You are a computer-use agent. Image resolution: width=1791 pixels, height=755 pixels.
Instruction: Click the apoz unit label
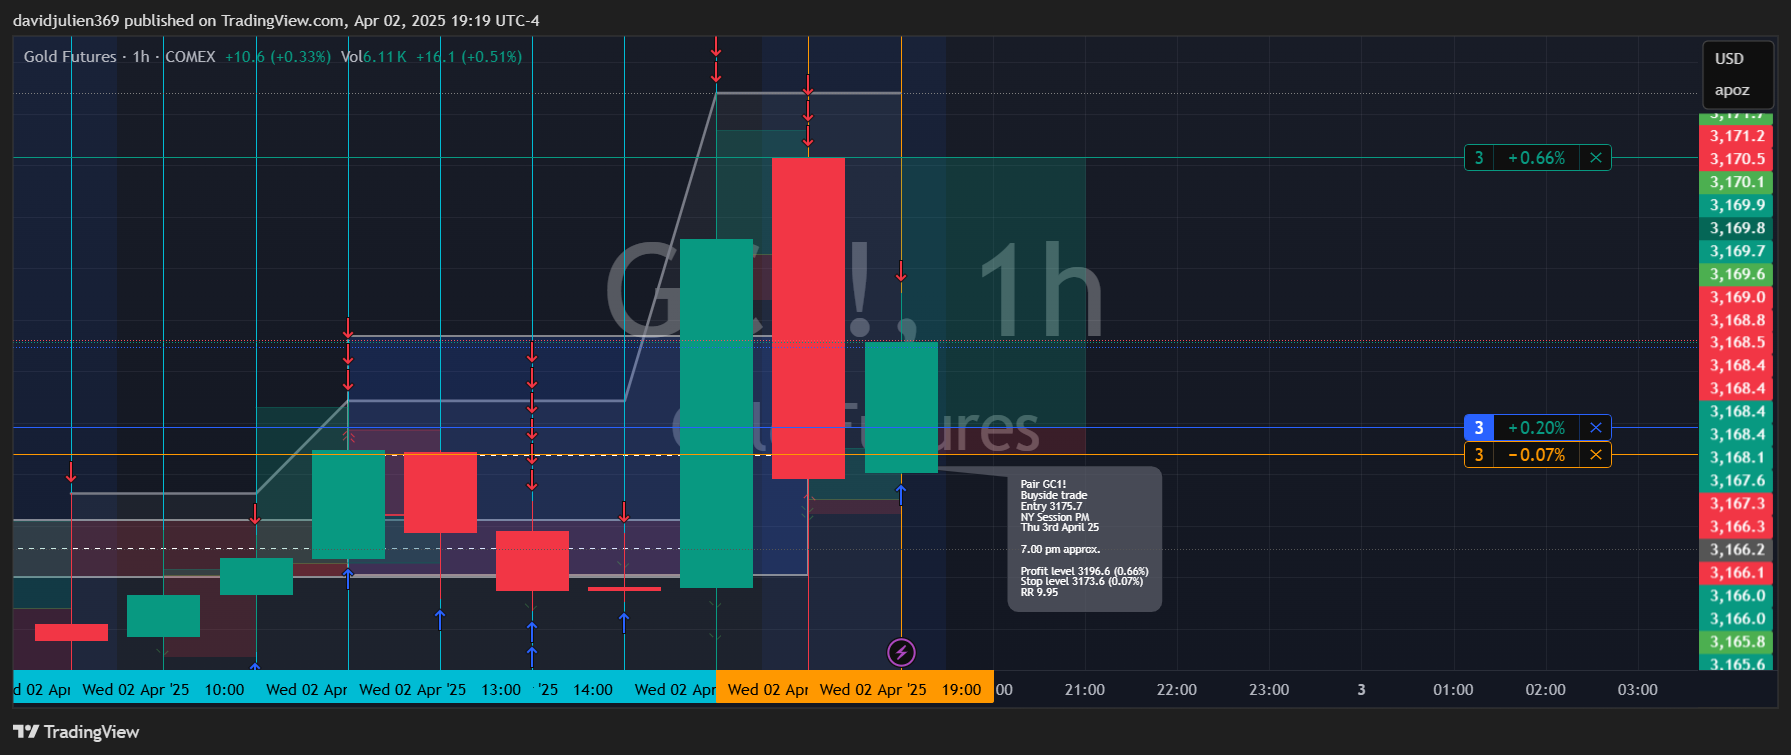pos(1732,90)
